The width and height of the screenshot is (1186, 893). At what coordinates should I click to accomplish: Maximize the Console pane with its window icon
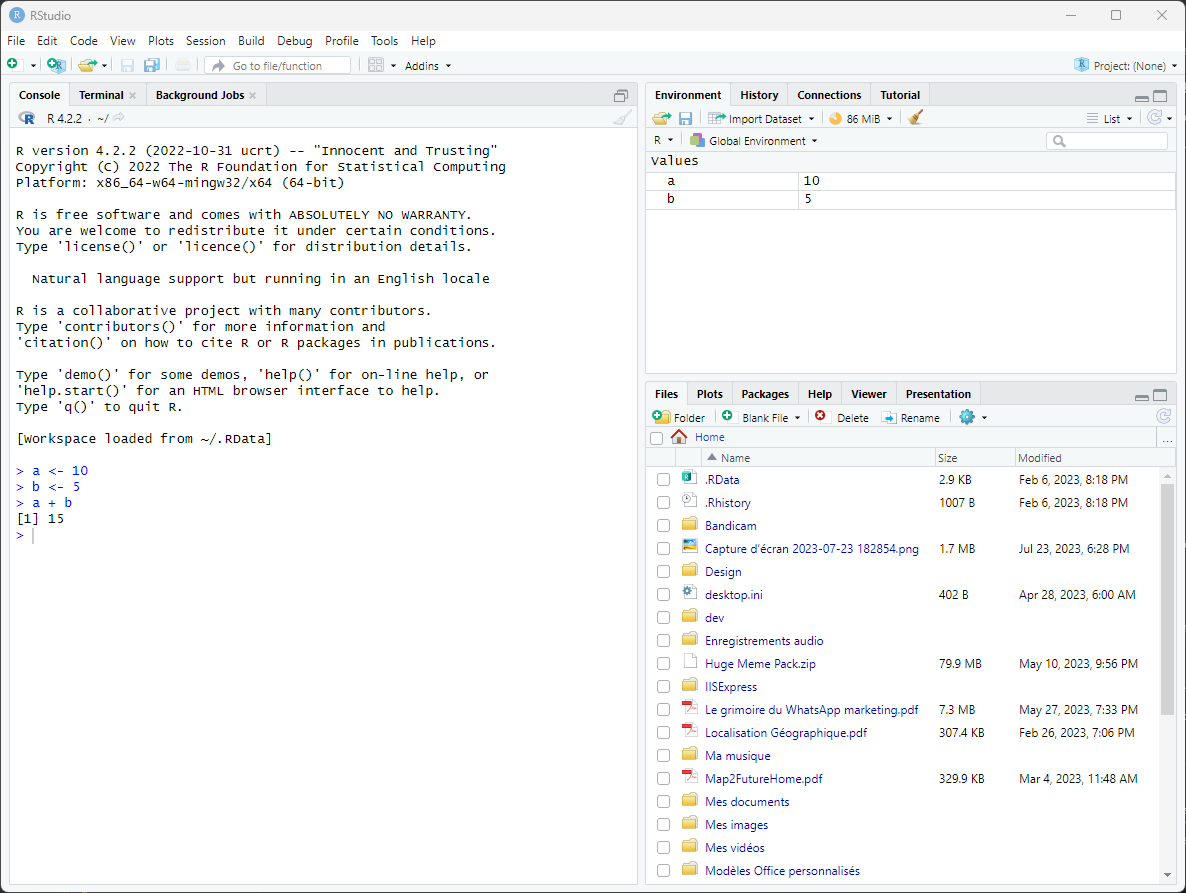(x=621, y=95)
